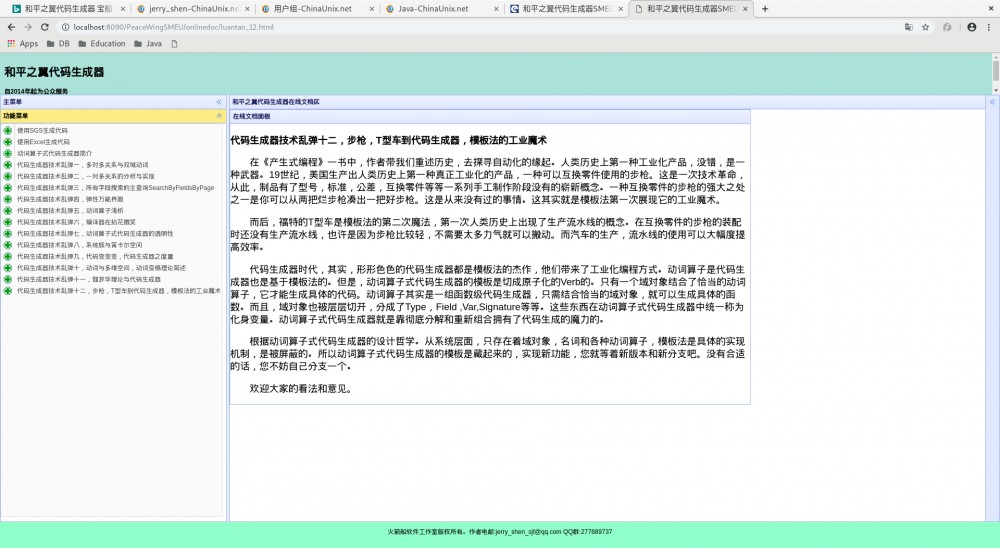
Task: Close the Java-ChinaUnix.net tab
Action: pos(497,9)
